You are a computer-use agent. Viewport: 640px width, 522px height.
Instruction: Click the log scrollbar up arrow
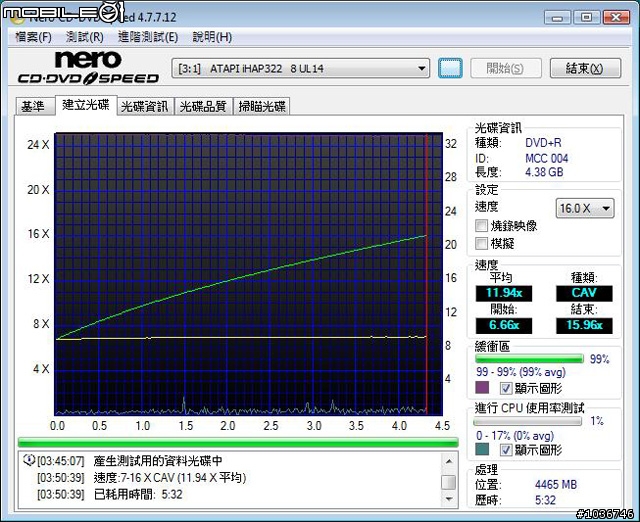[449, 461]
